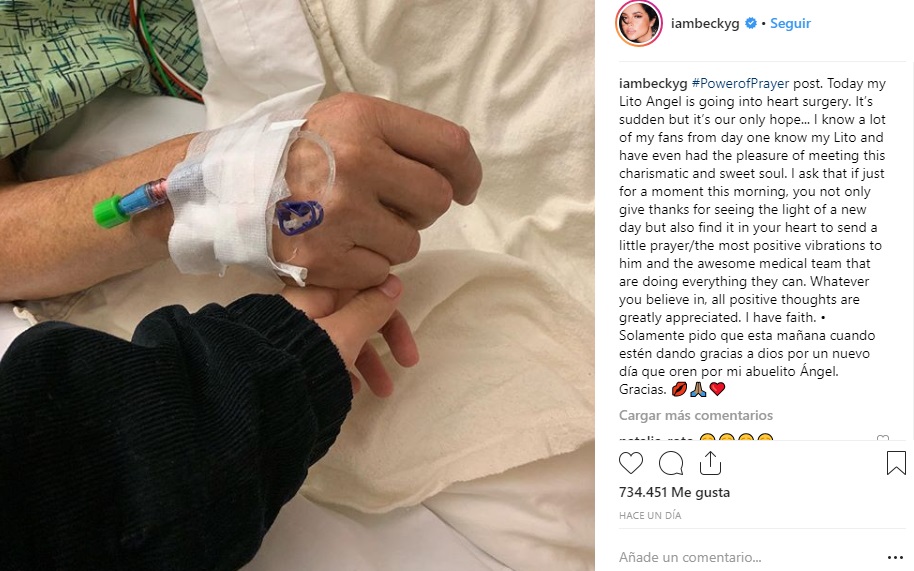Like the partially visible comment with small heart

point(883,438)
